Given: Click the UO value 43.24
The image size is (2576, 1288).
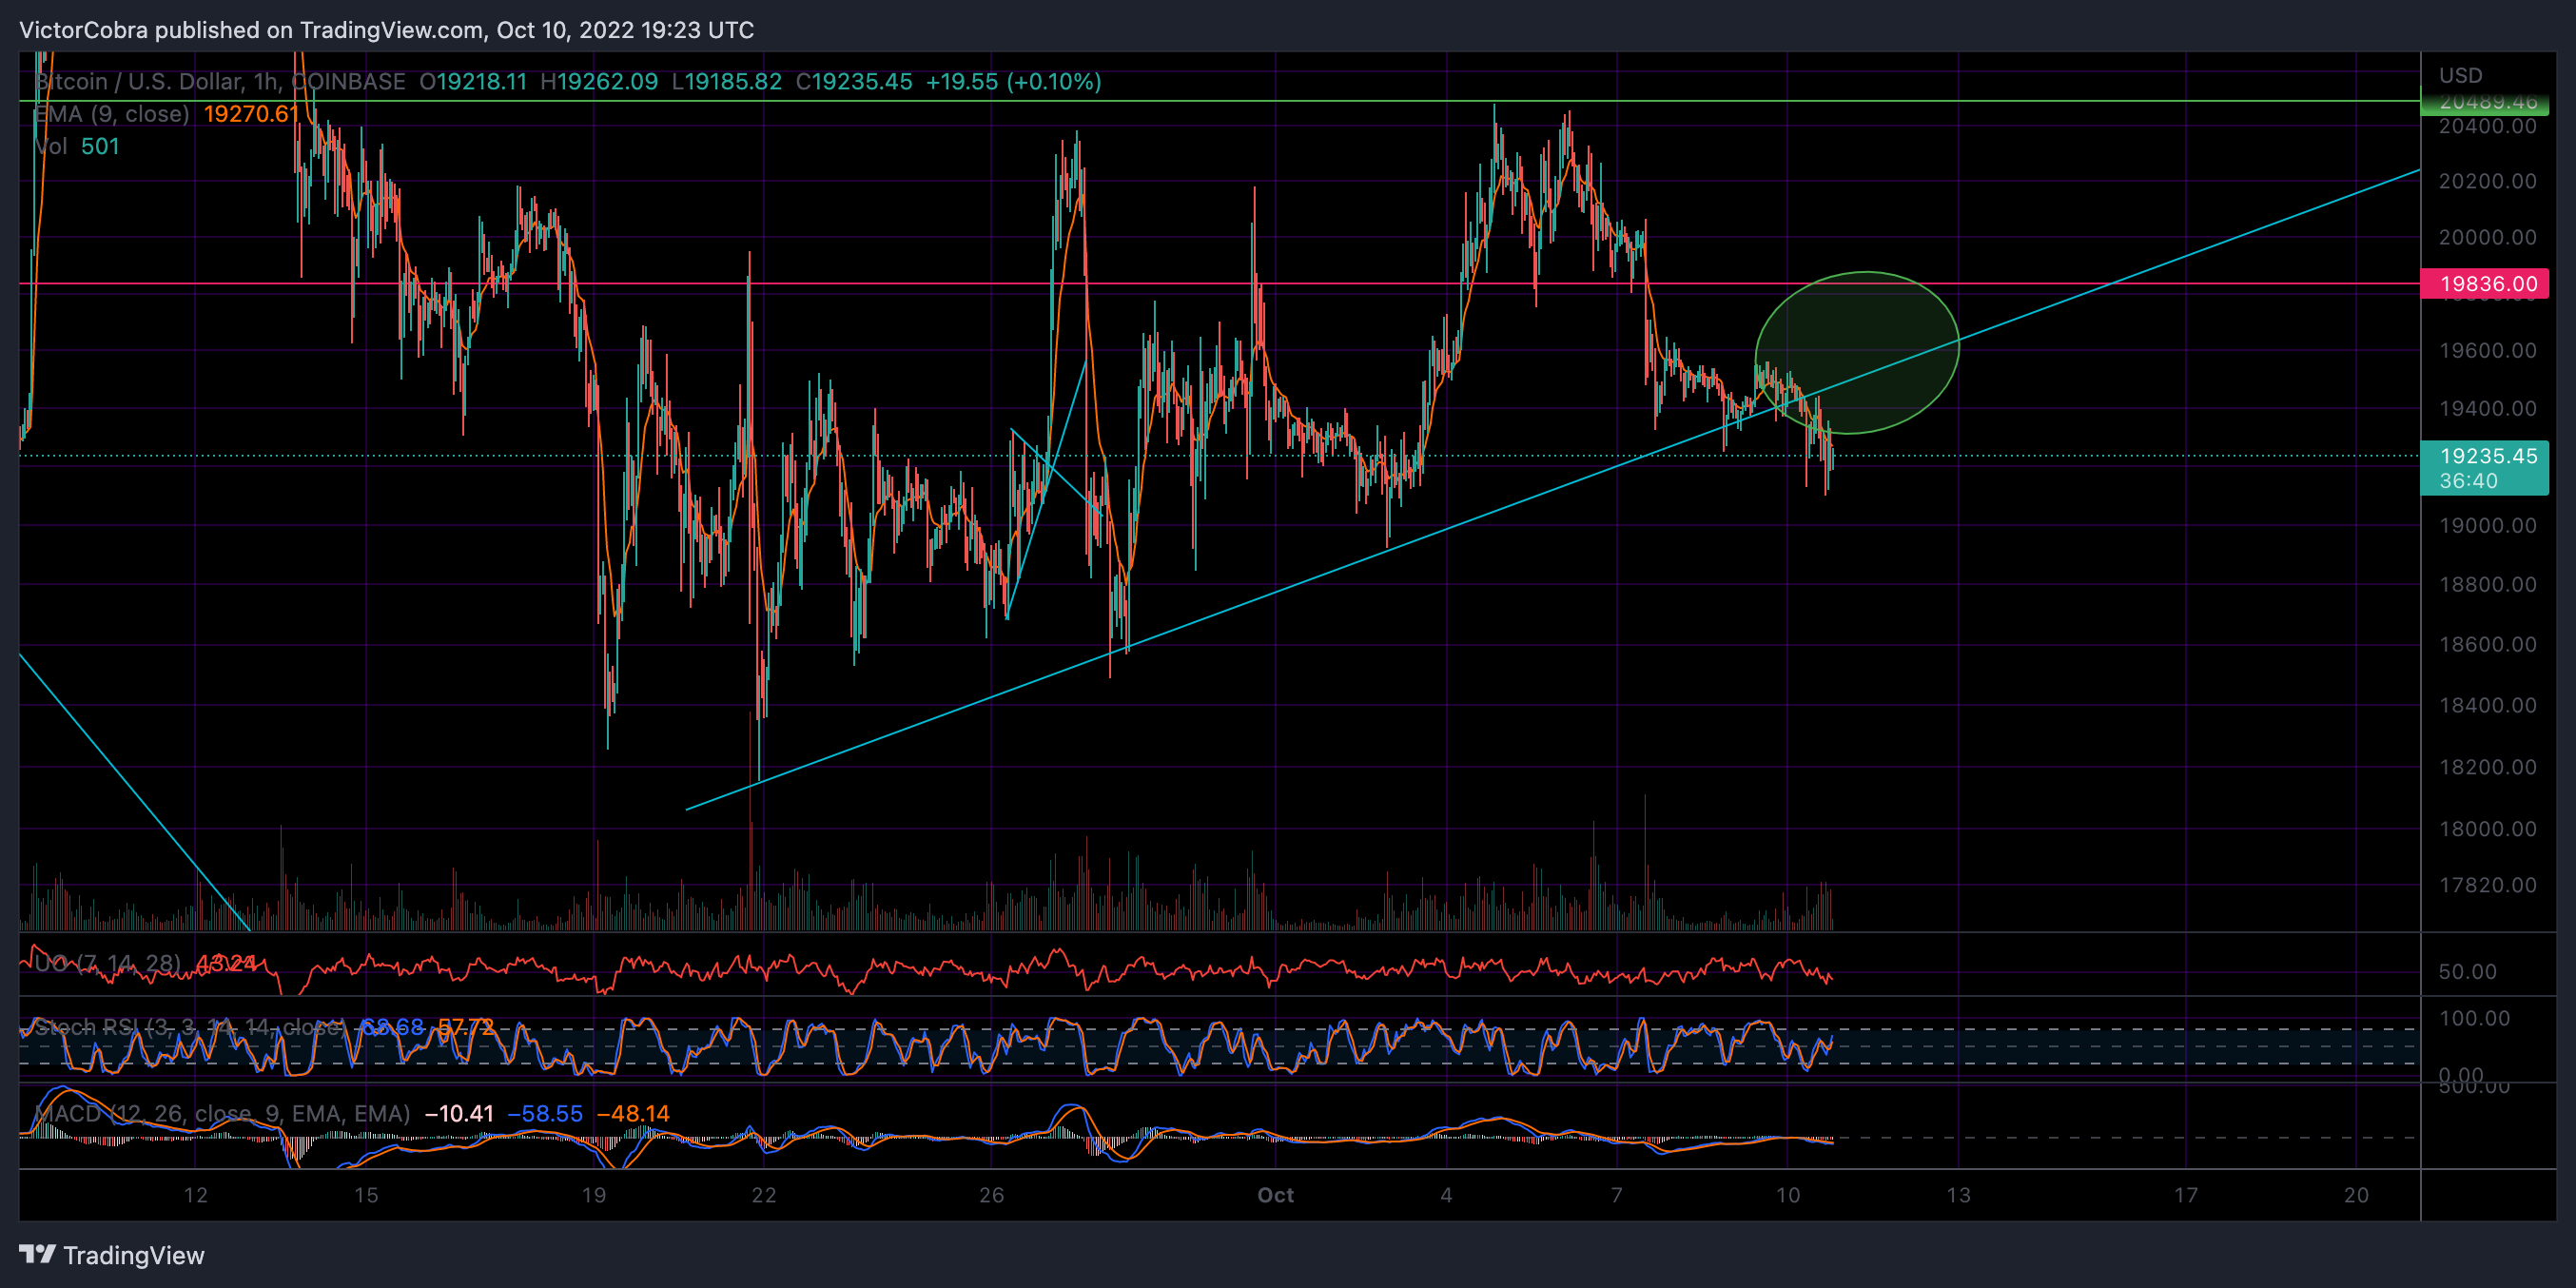Looking at the screenshot, I should pyautogui.click(x=226, y=963).
